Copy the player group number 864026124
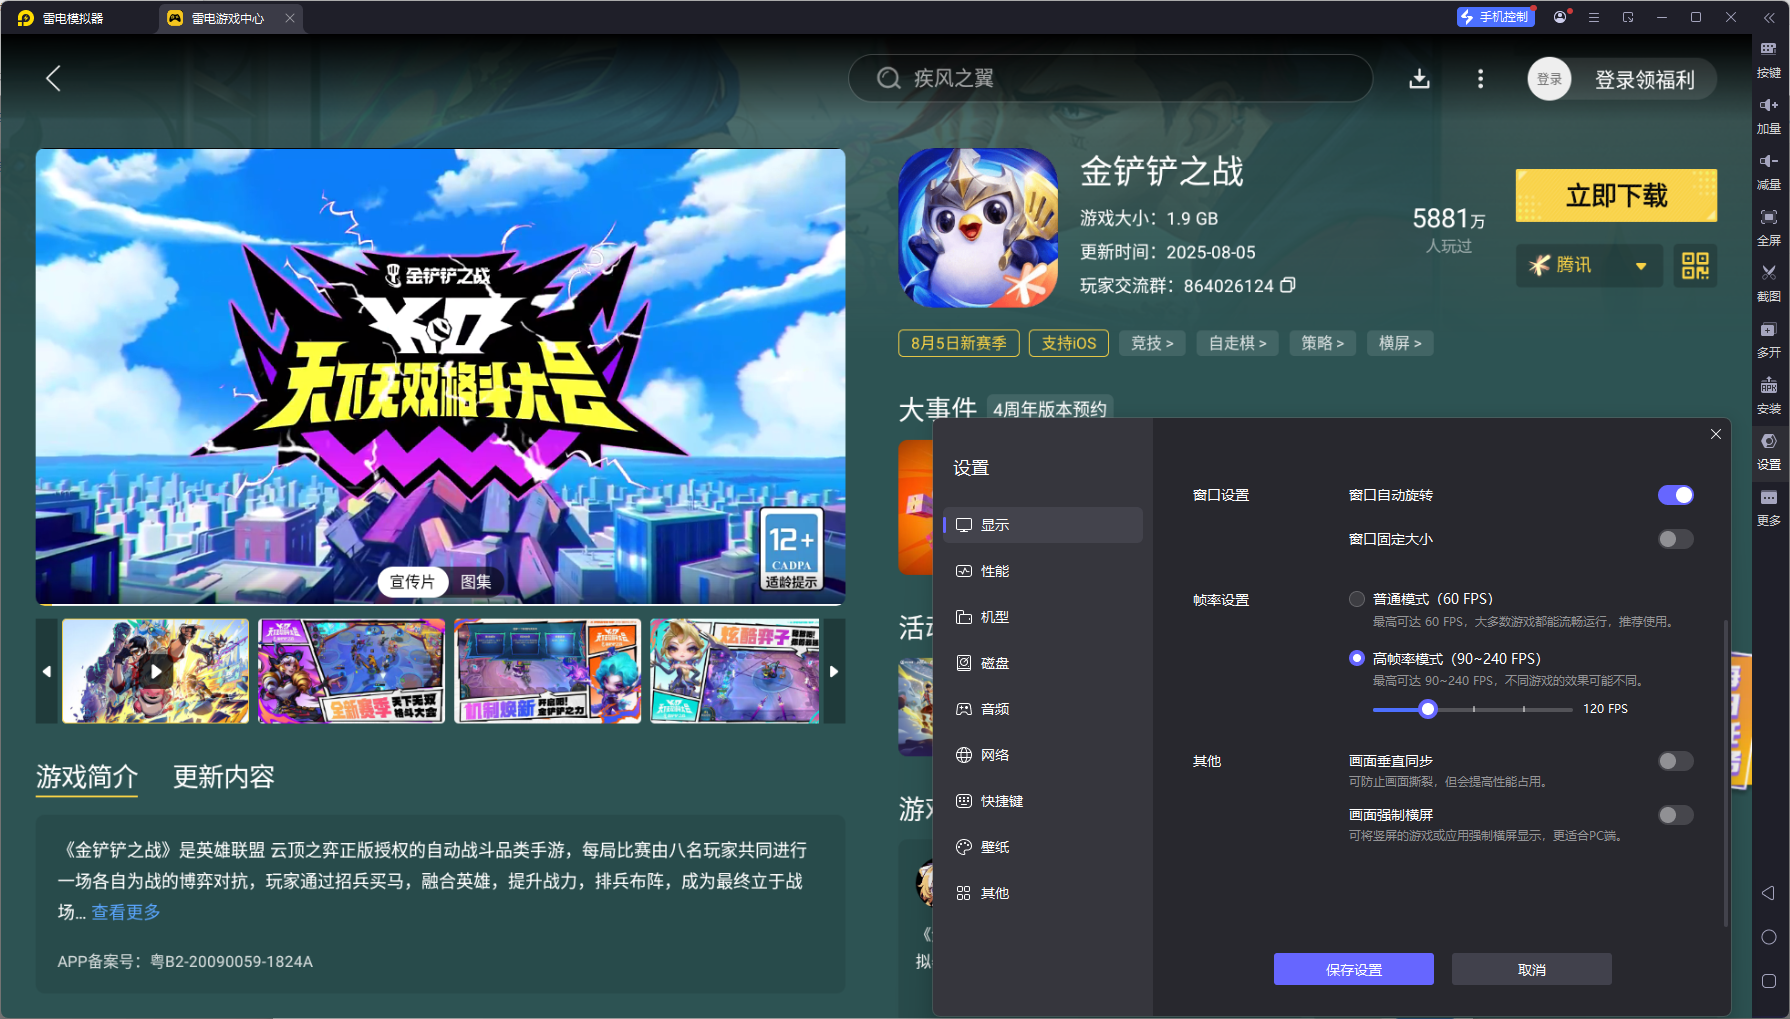The image size is (1790, 1019). pyautogui.click(x=1288, y=285)
